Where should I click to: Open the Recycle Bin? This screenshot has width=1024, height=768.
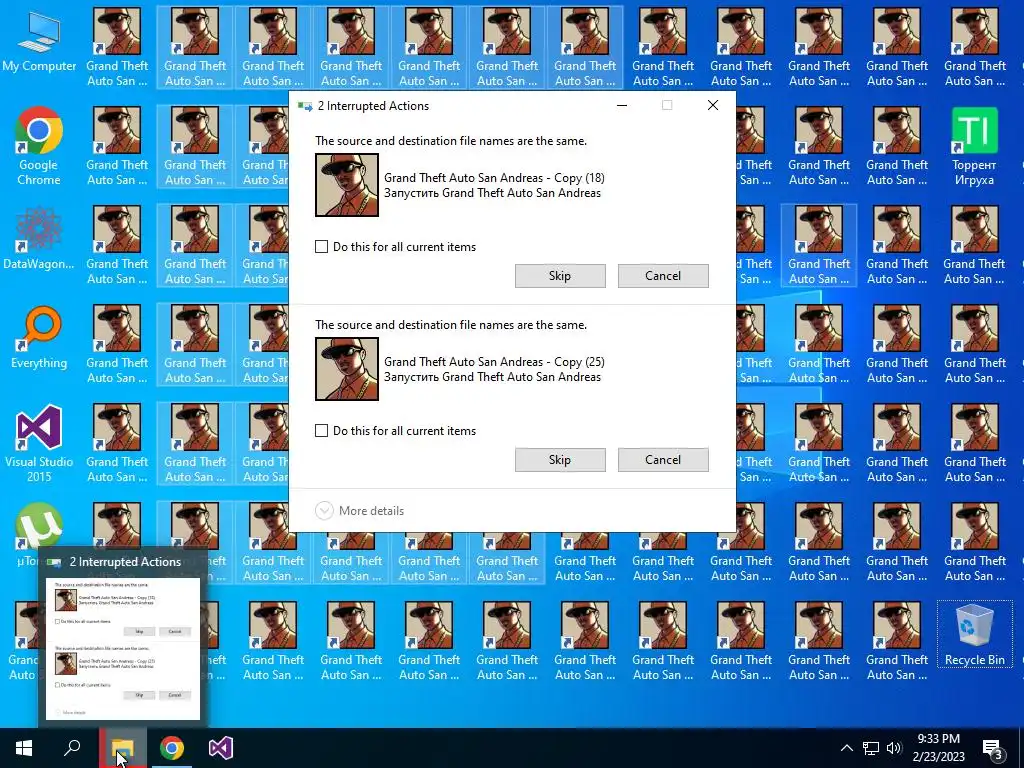(974, 634)
